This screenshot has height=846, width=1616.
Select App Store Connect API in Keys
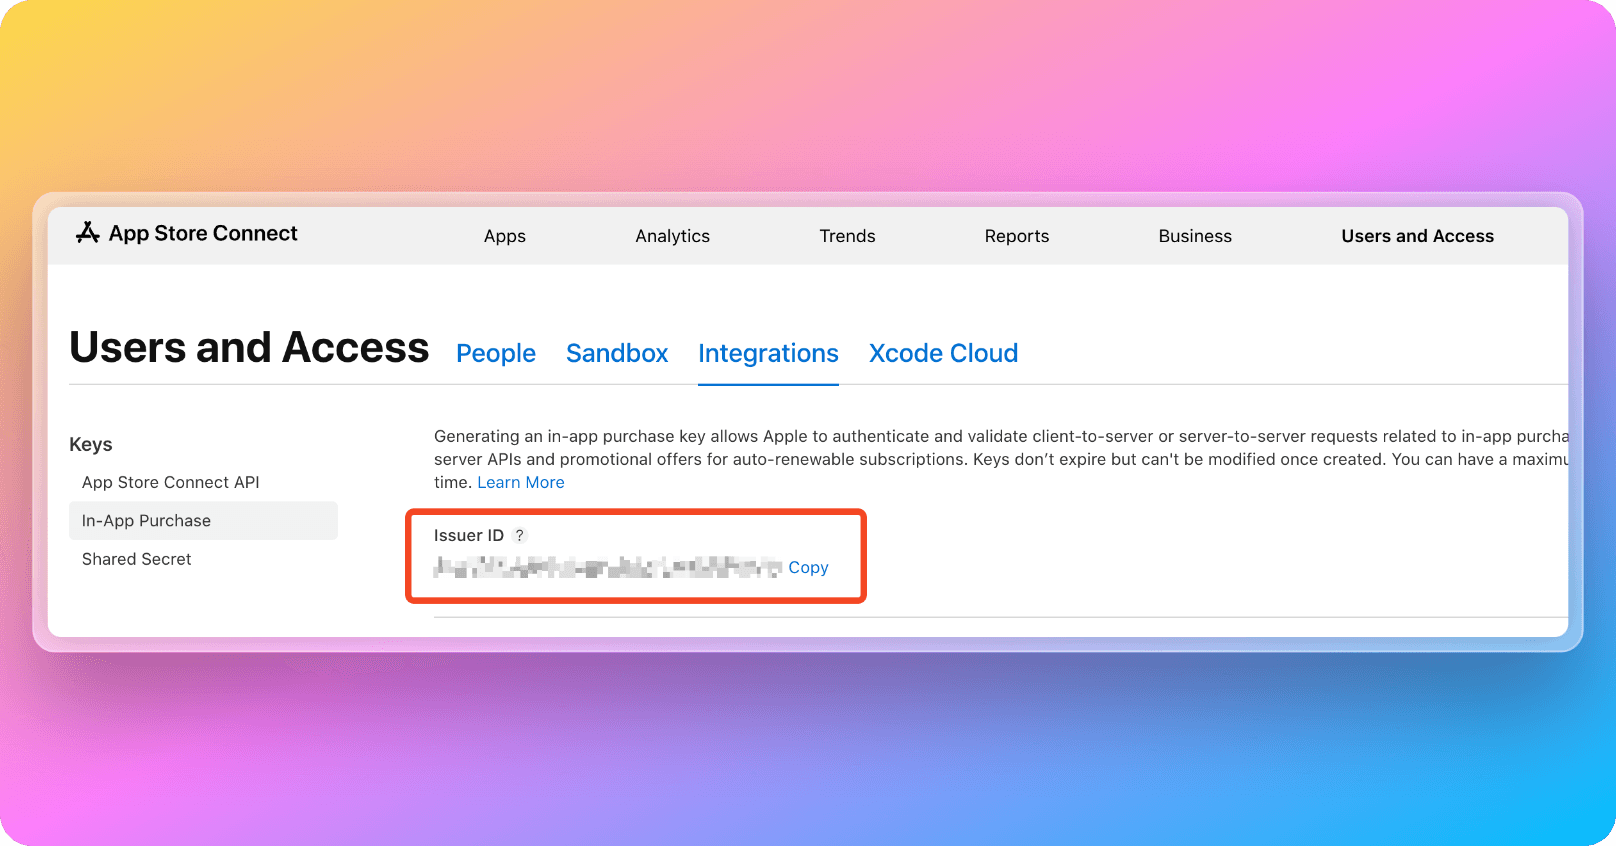tap(171, 482)
